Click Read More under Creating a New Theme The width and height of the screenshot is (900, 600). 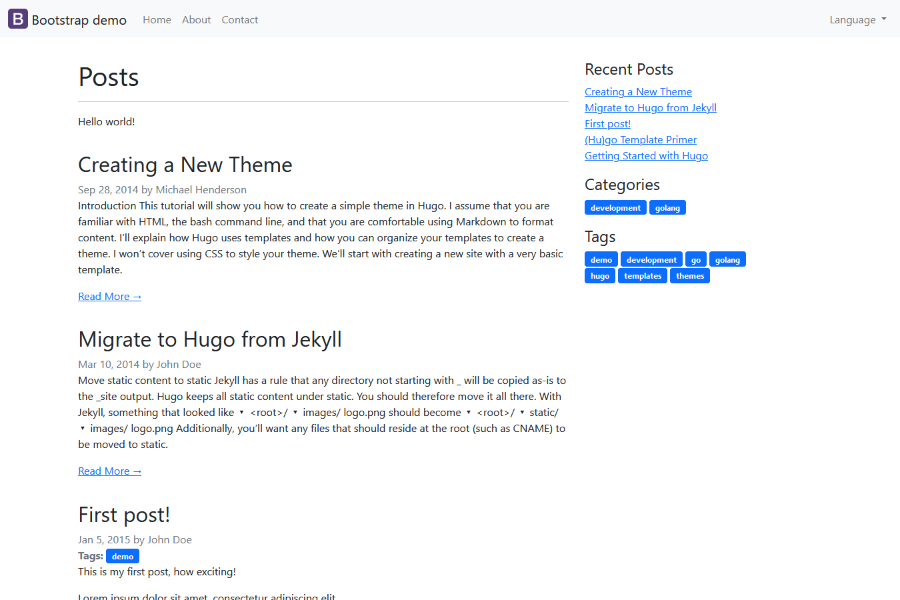pyautogui.click(x=110, y=297)
